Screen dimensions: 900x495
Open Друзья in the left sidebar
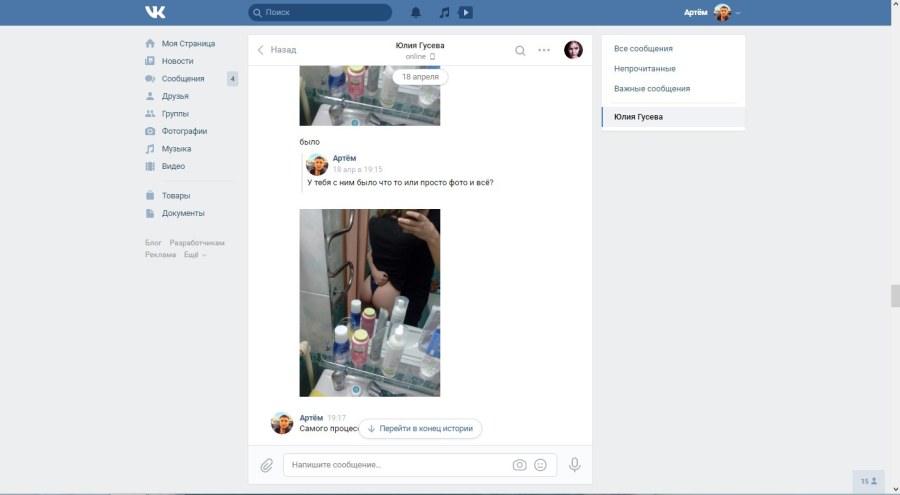click(x=175, y=96)
